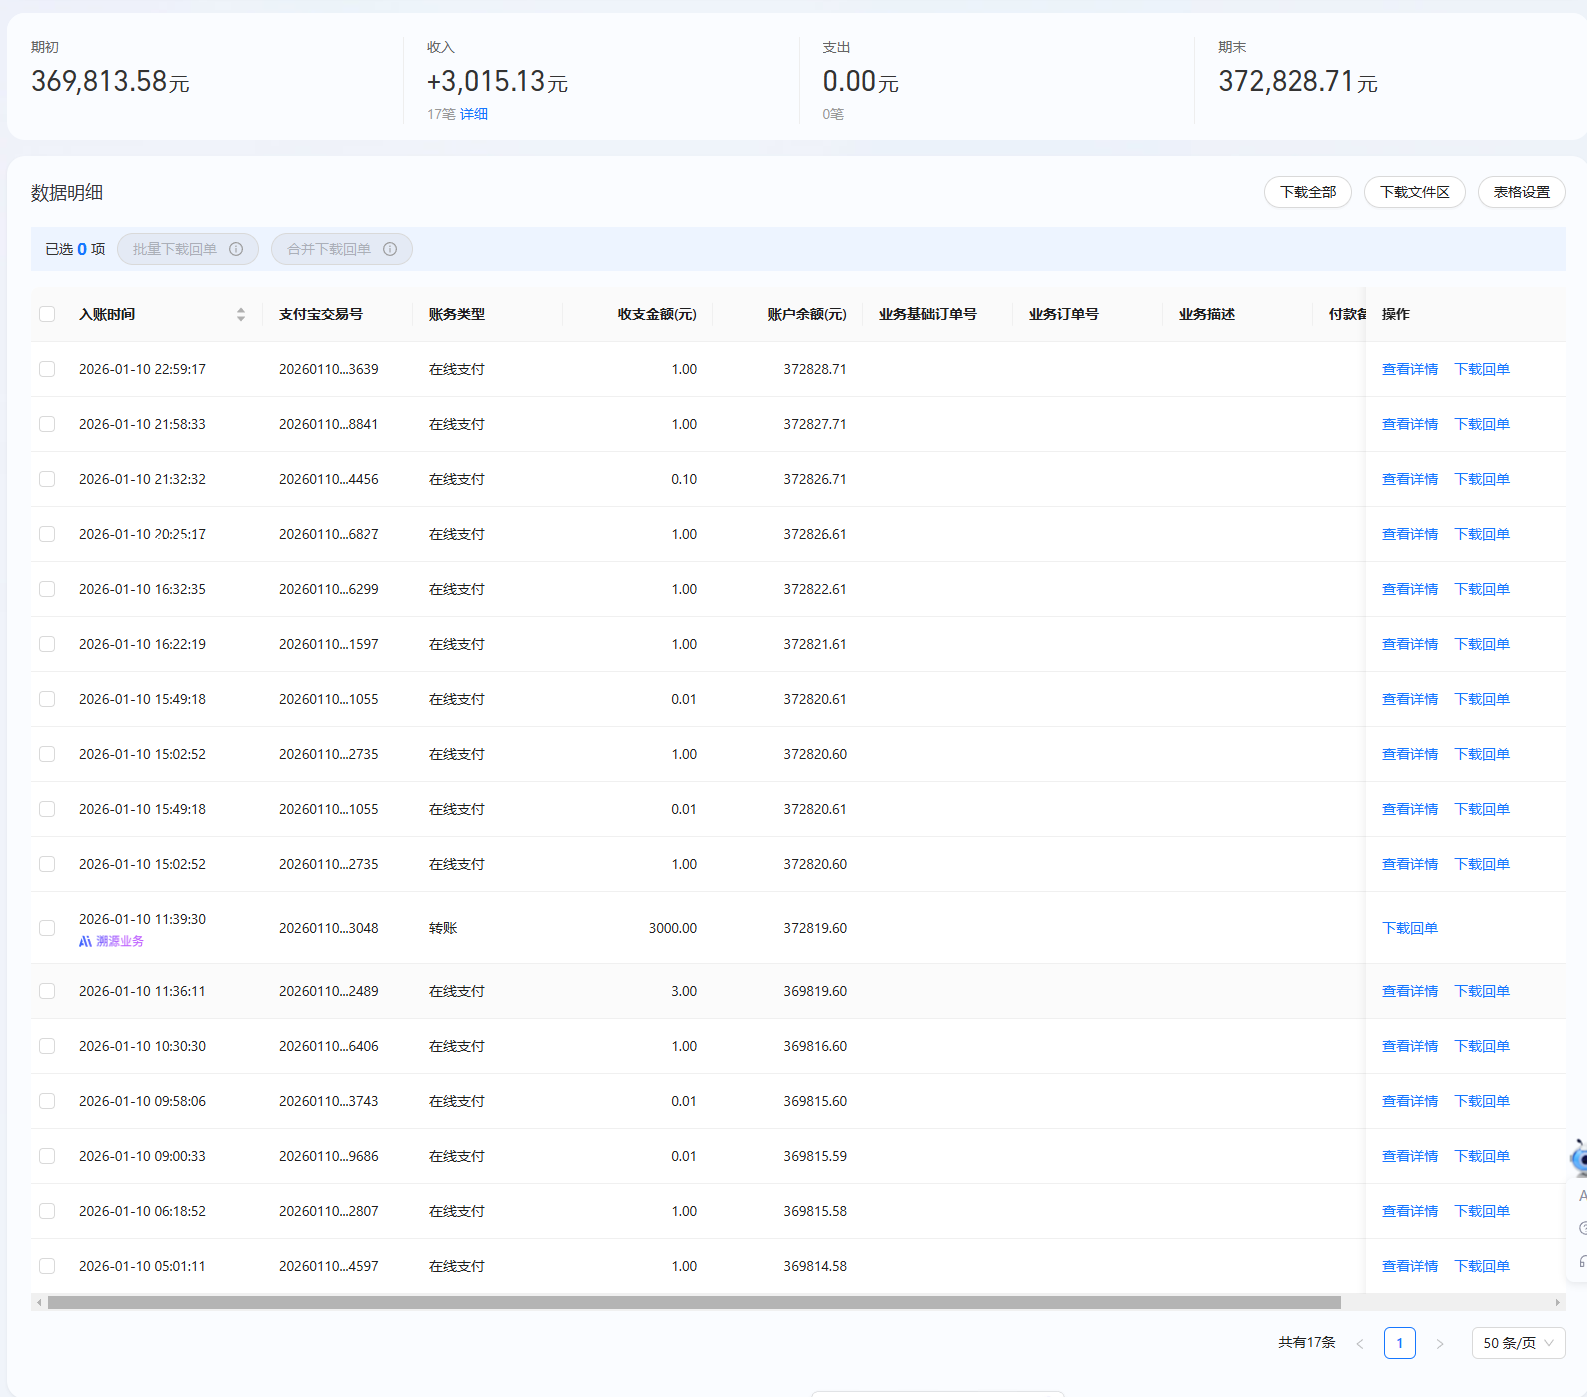Select checkbox for the 3000.00 转账 row
The width and height of the screenshot is (1587, 1397).
click(x=47, y=928)
